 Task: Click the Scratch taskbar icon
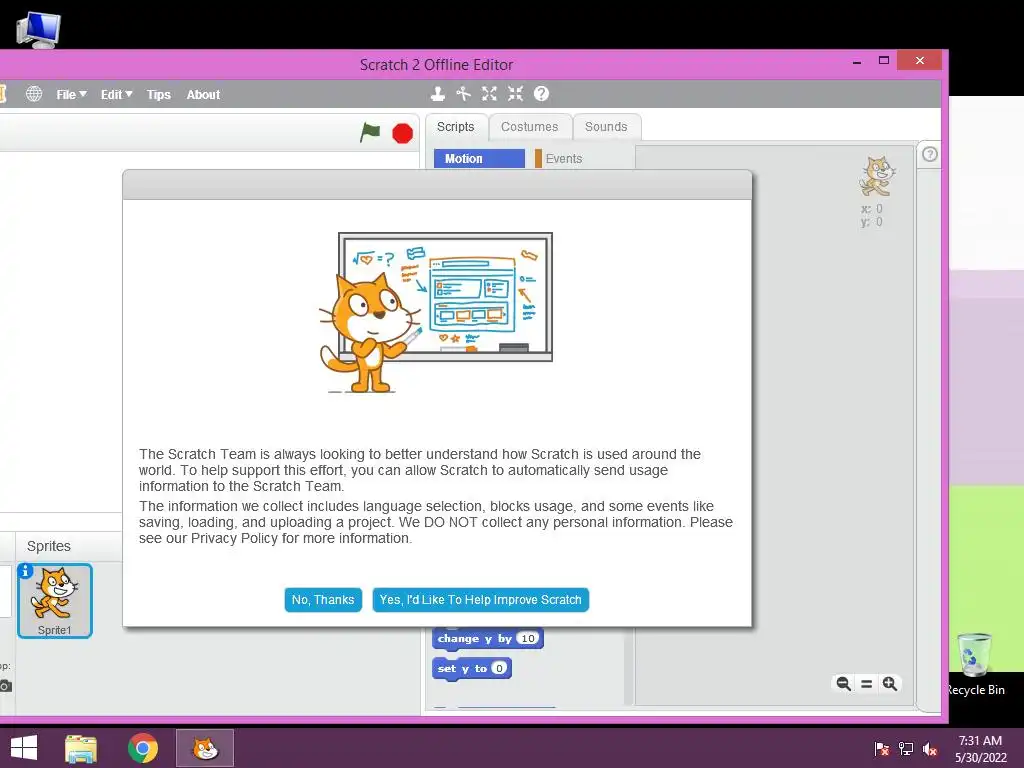coord(205,748)
